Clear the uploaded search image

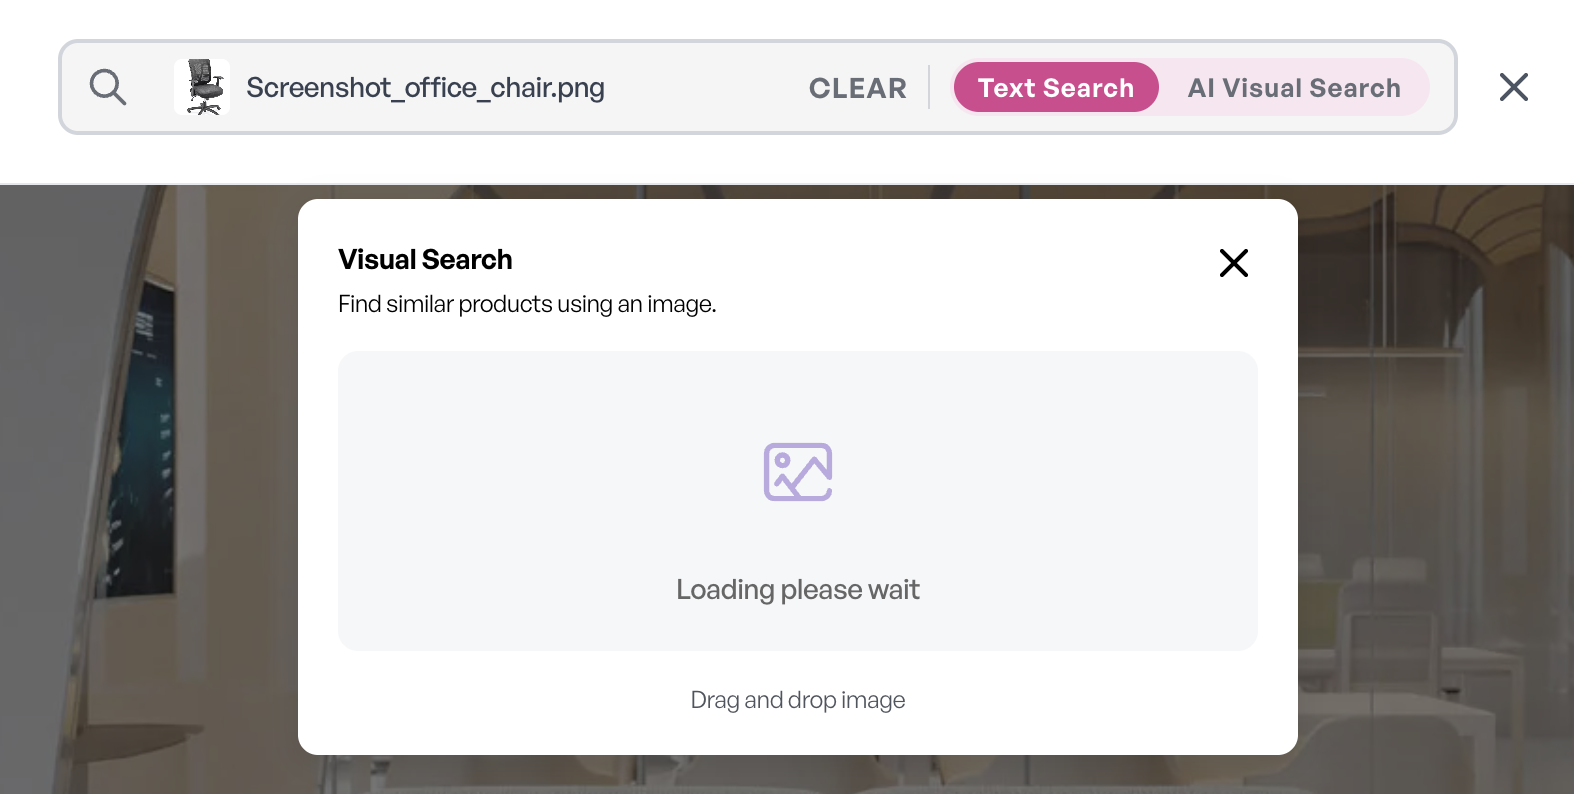857,88
